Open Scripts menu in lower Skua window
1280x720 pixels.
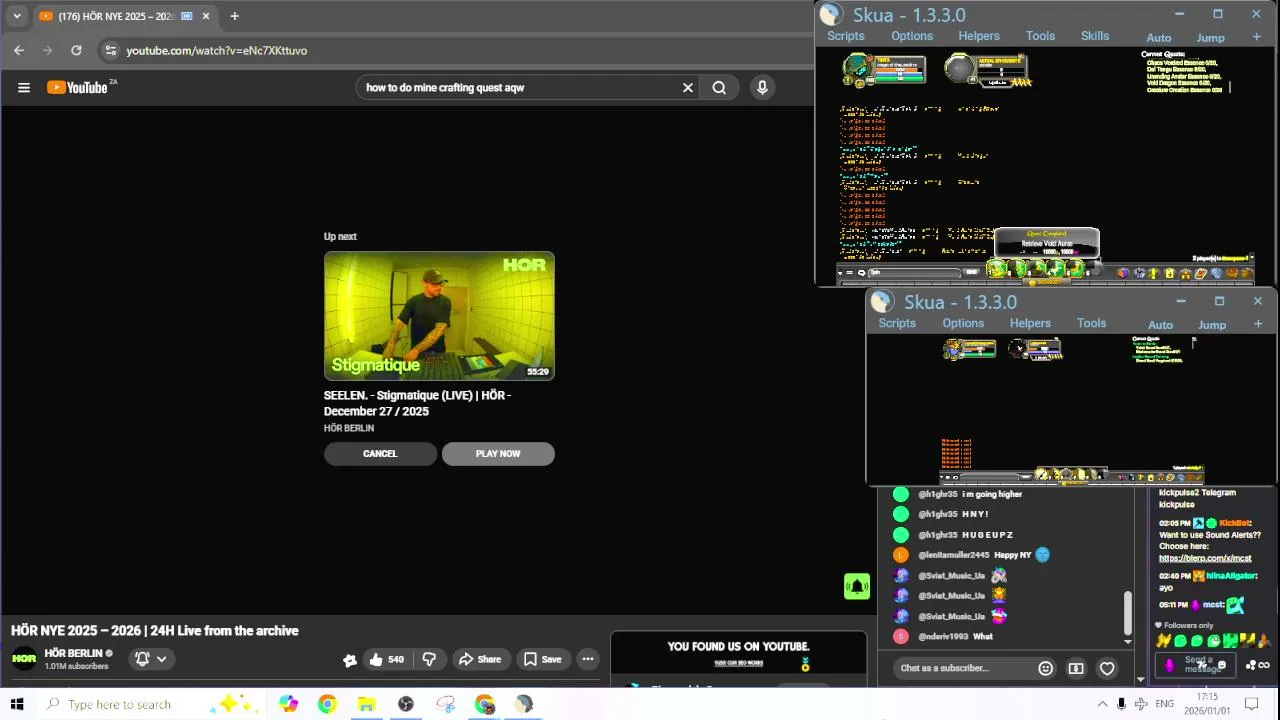(897, 323)
